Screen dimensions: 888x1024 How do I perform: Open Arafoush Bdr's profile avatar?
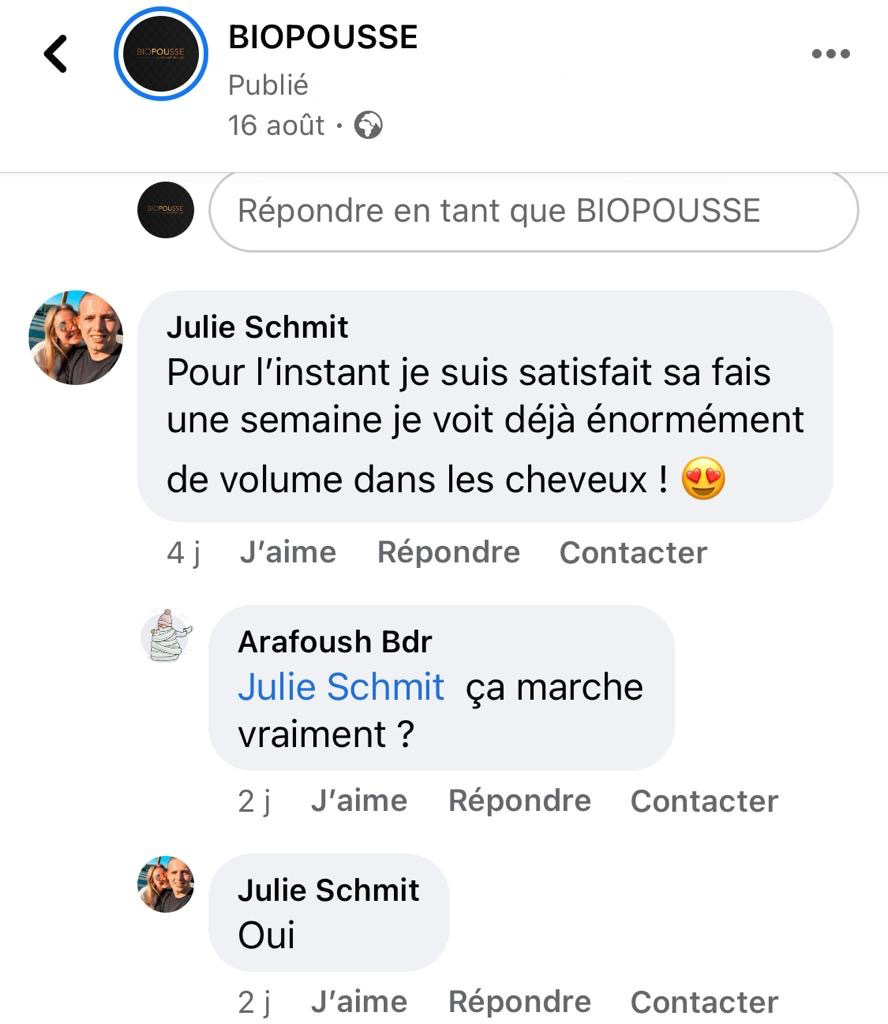click(x=166, y=635)
